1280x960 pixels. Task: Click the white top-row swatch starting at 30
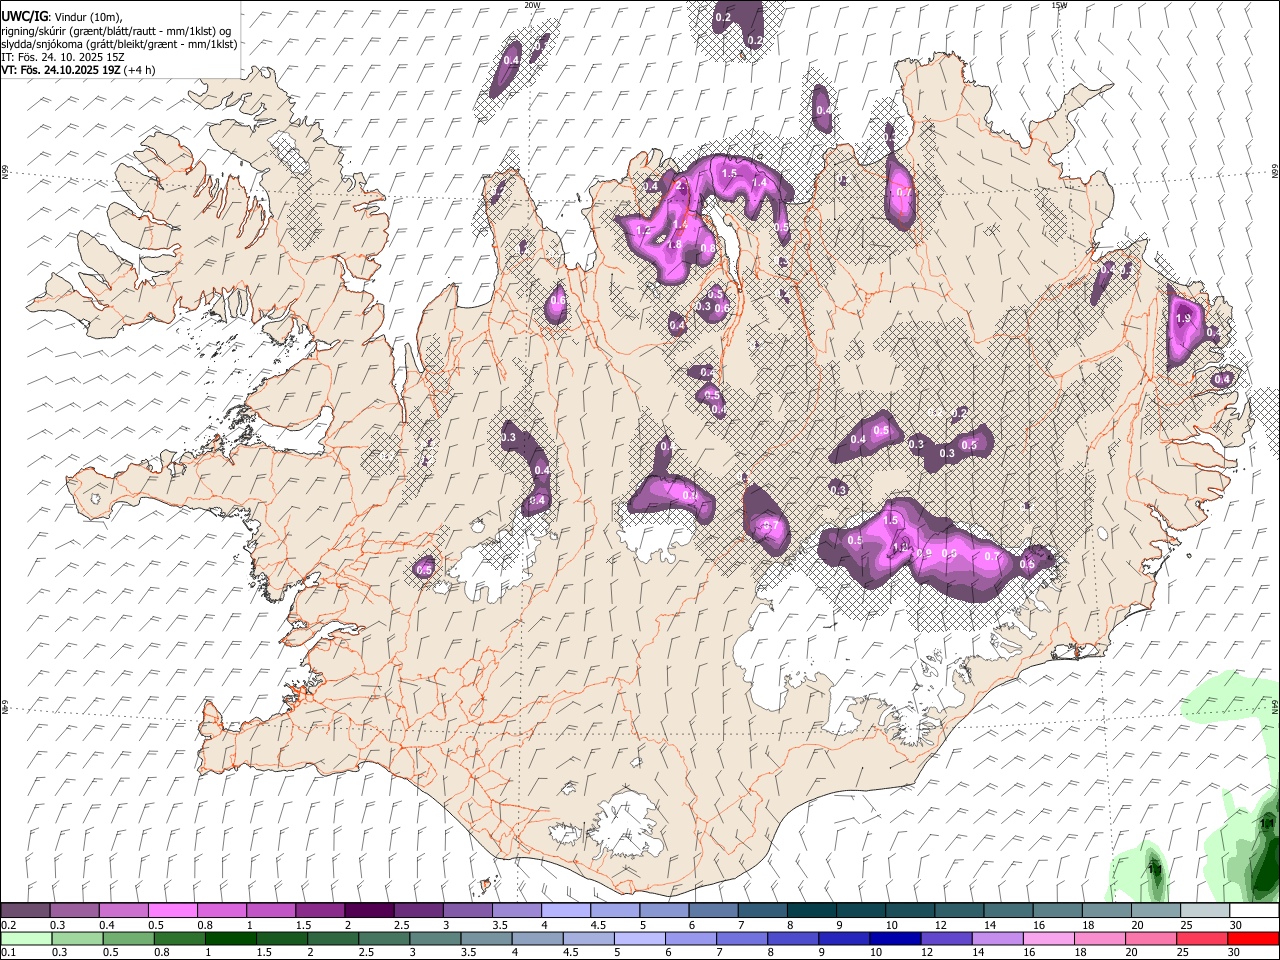point(1254,911)
